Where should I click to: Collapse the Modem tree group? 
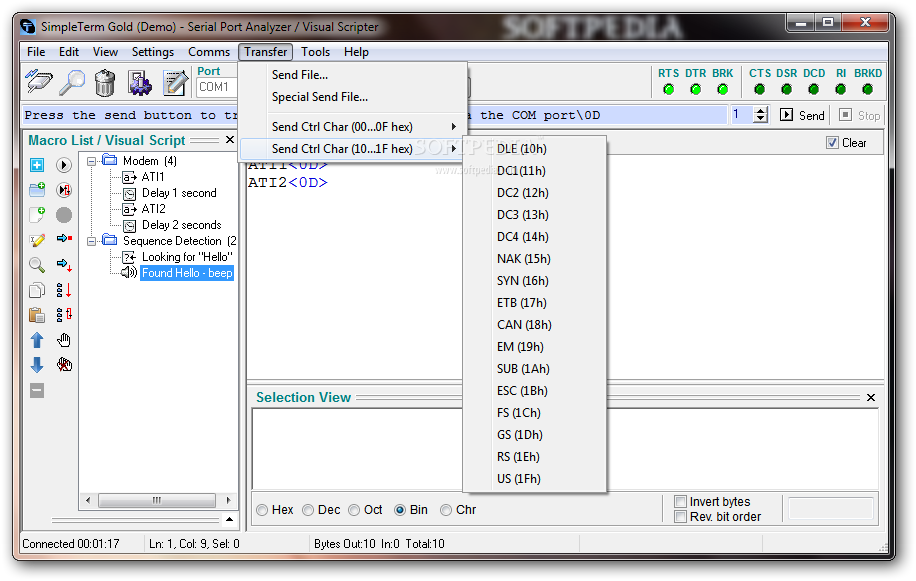92,161
